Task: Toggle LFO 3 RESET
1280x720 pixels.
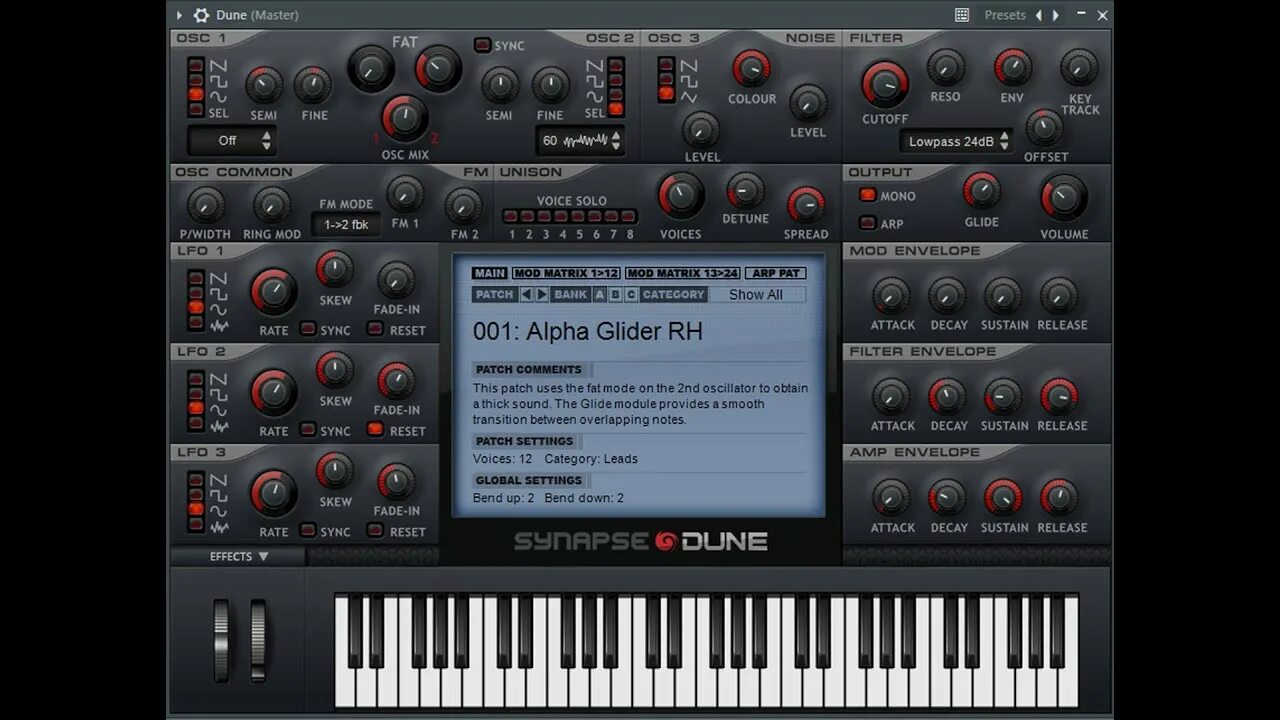Action: 375,531
